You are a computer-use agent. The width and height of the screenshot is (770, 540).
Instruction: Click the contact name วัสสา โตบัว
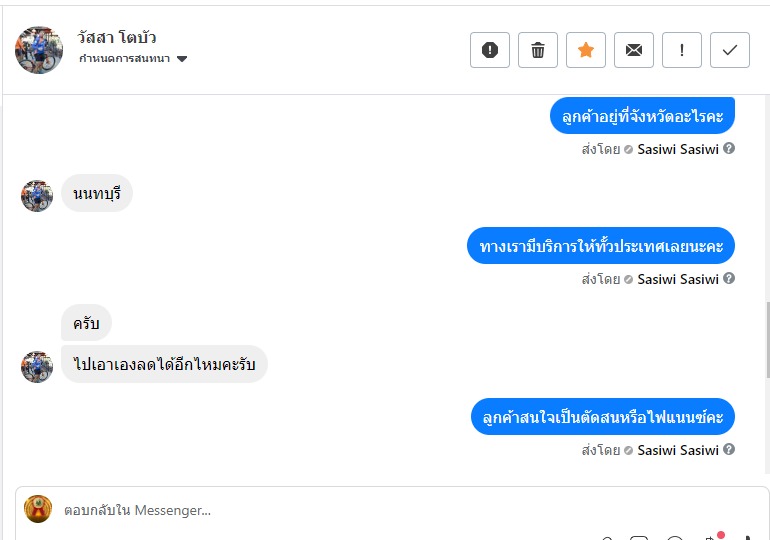coord(117,38)
